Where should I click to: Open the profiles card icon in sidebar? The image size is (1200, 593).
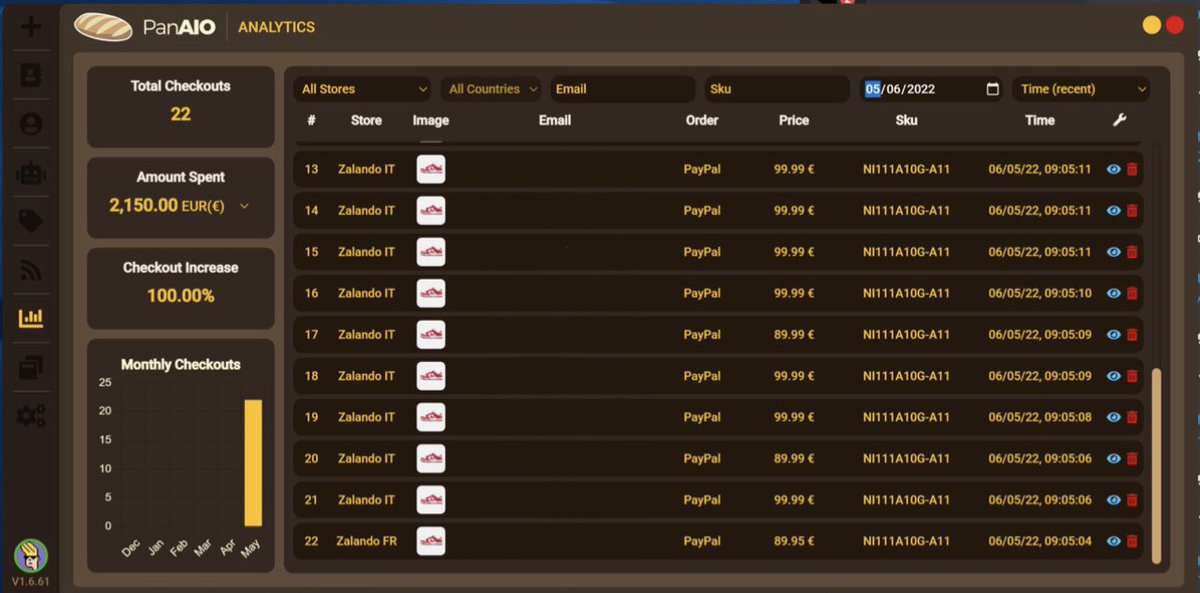tap(31, 75)
